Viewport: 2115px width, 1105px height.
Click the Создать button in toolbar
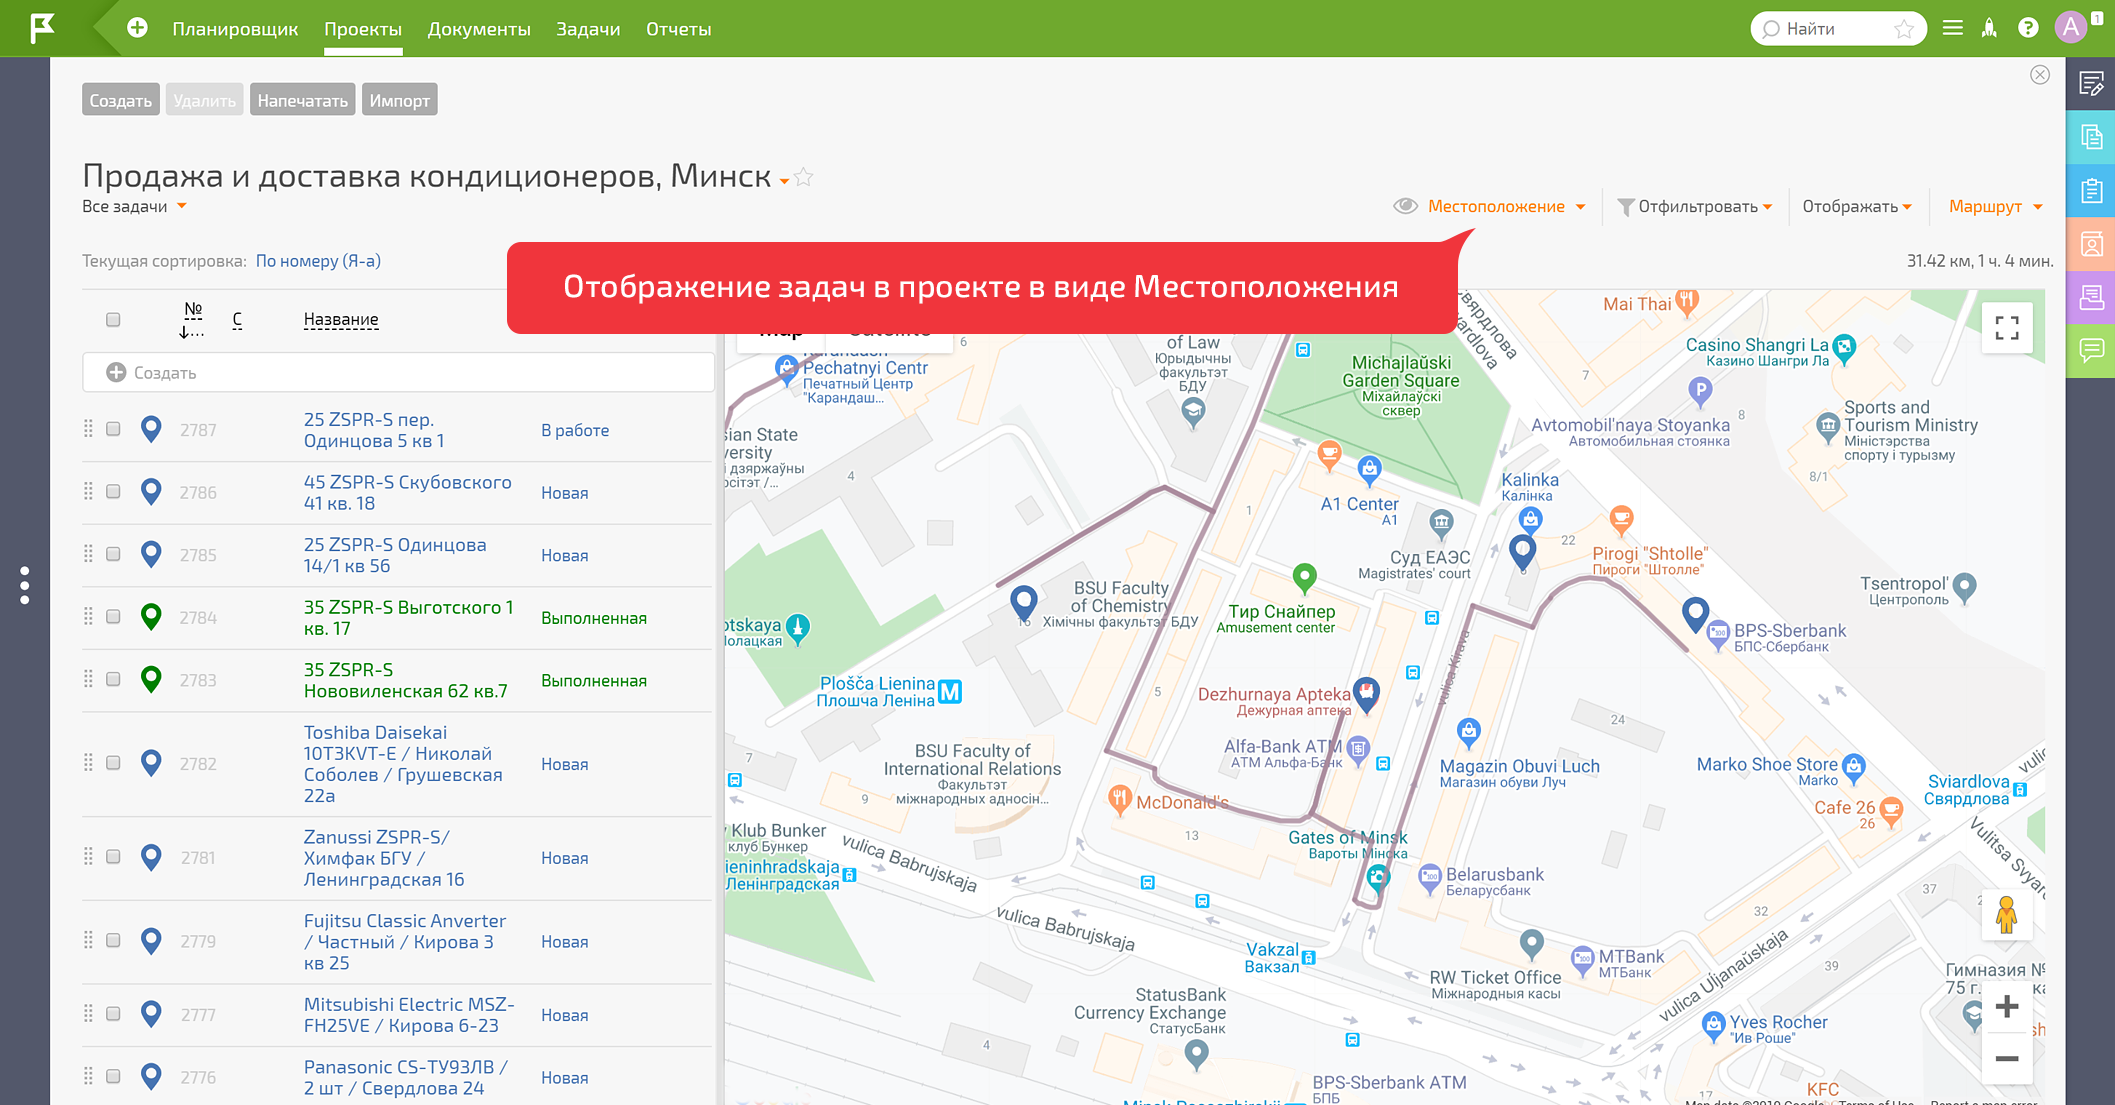coord(120,100)
